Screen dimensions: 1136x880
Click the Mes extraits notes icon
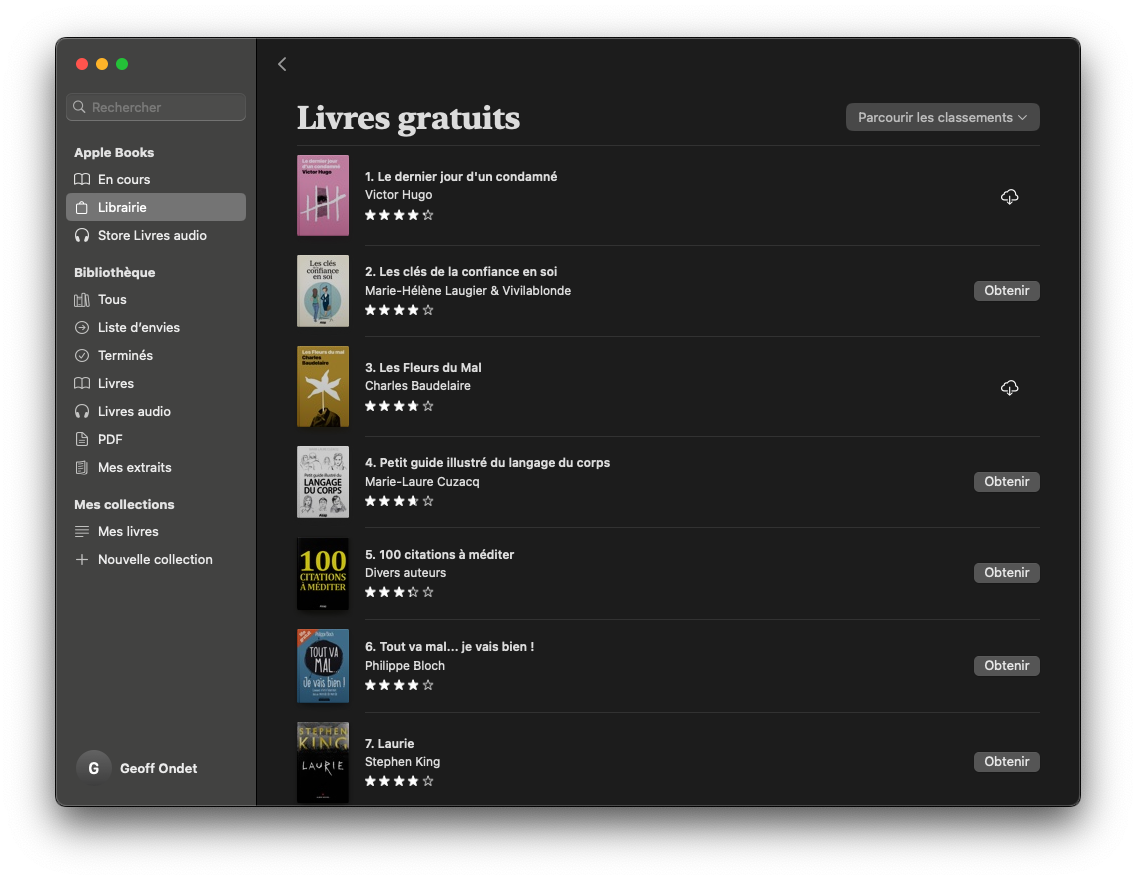point(82,467)
